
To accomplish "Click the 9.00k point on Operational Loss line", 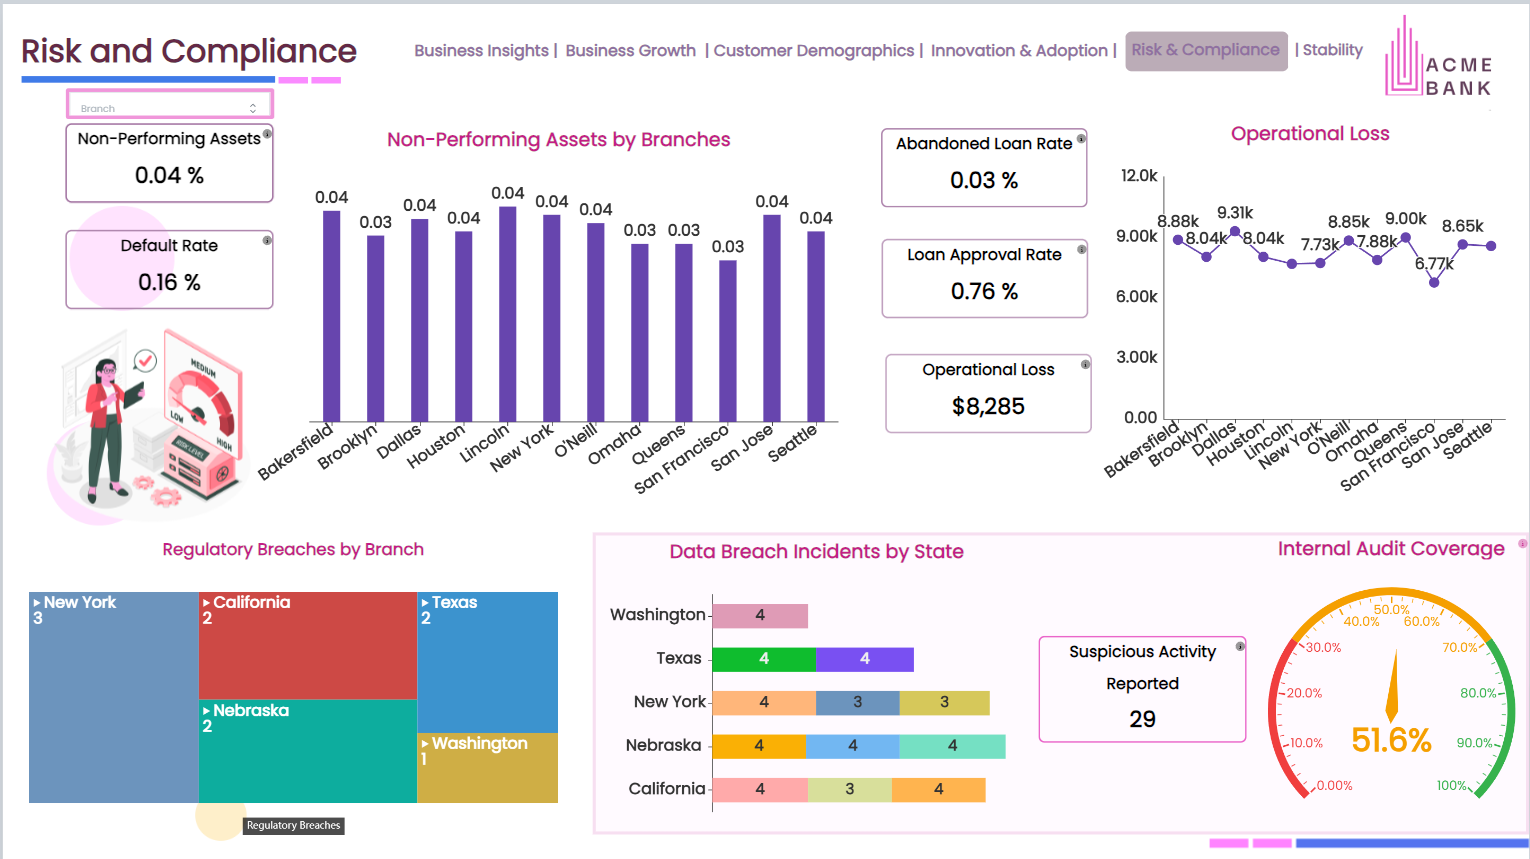I will coord(1406,237).
